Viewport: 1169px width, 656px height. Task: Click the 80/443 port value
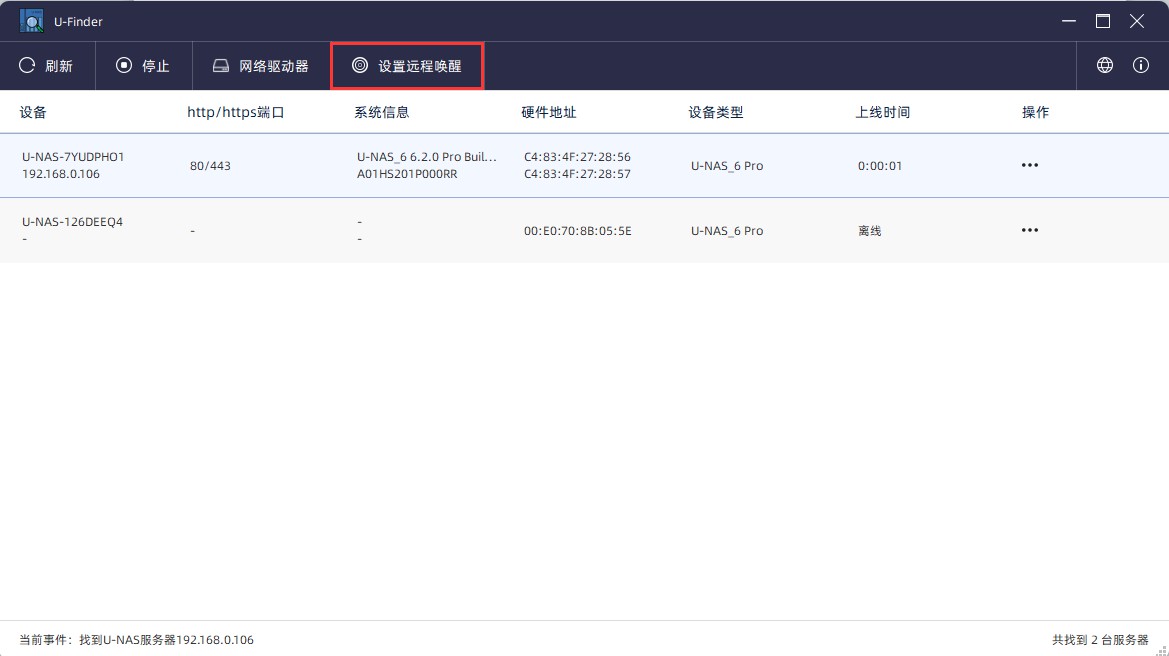(210, 166)
